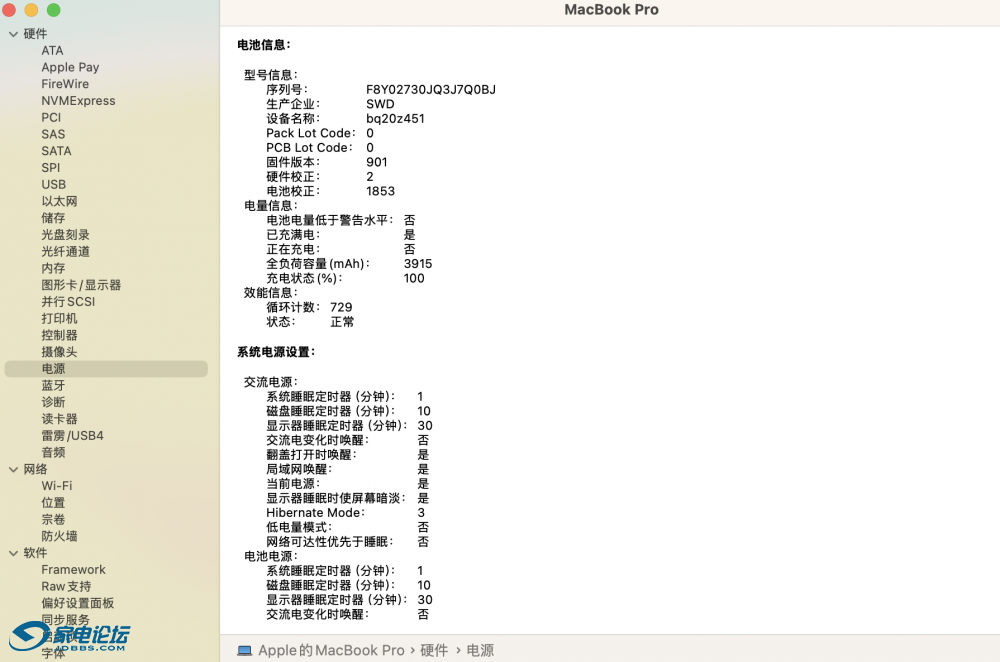Select 偏好设置面板 in sidebar
This screenshot has height=662, width=1000.
tap(77, 603)
